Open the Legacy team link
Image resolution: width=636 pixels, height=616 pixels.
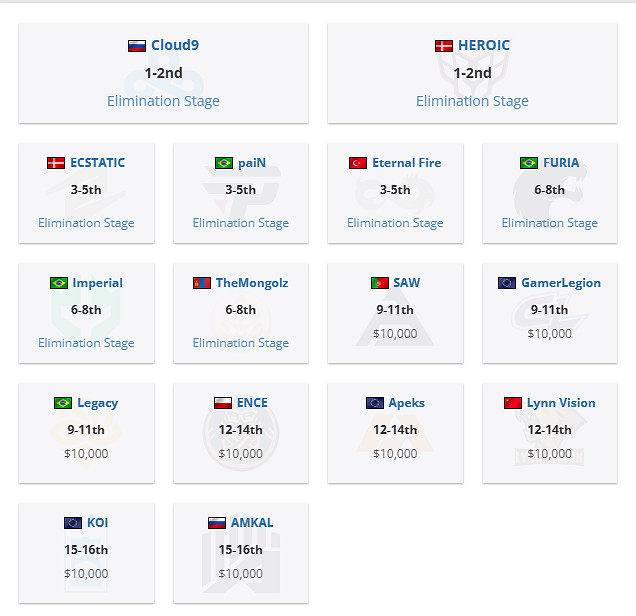point(97,403)
